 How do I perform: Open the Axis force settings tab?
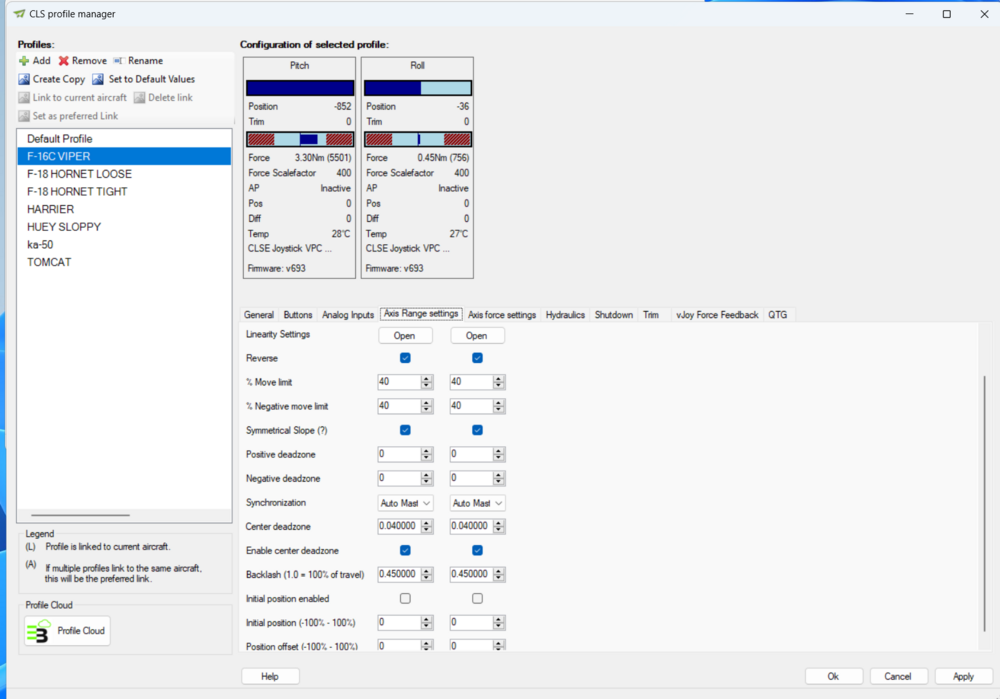502,314
